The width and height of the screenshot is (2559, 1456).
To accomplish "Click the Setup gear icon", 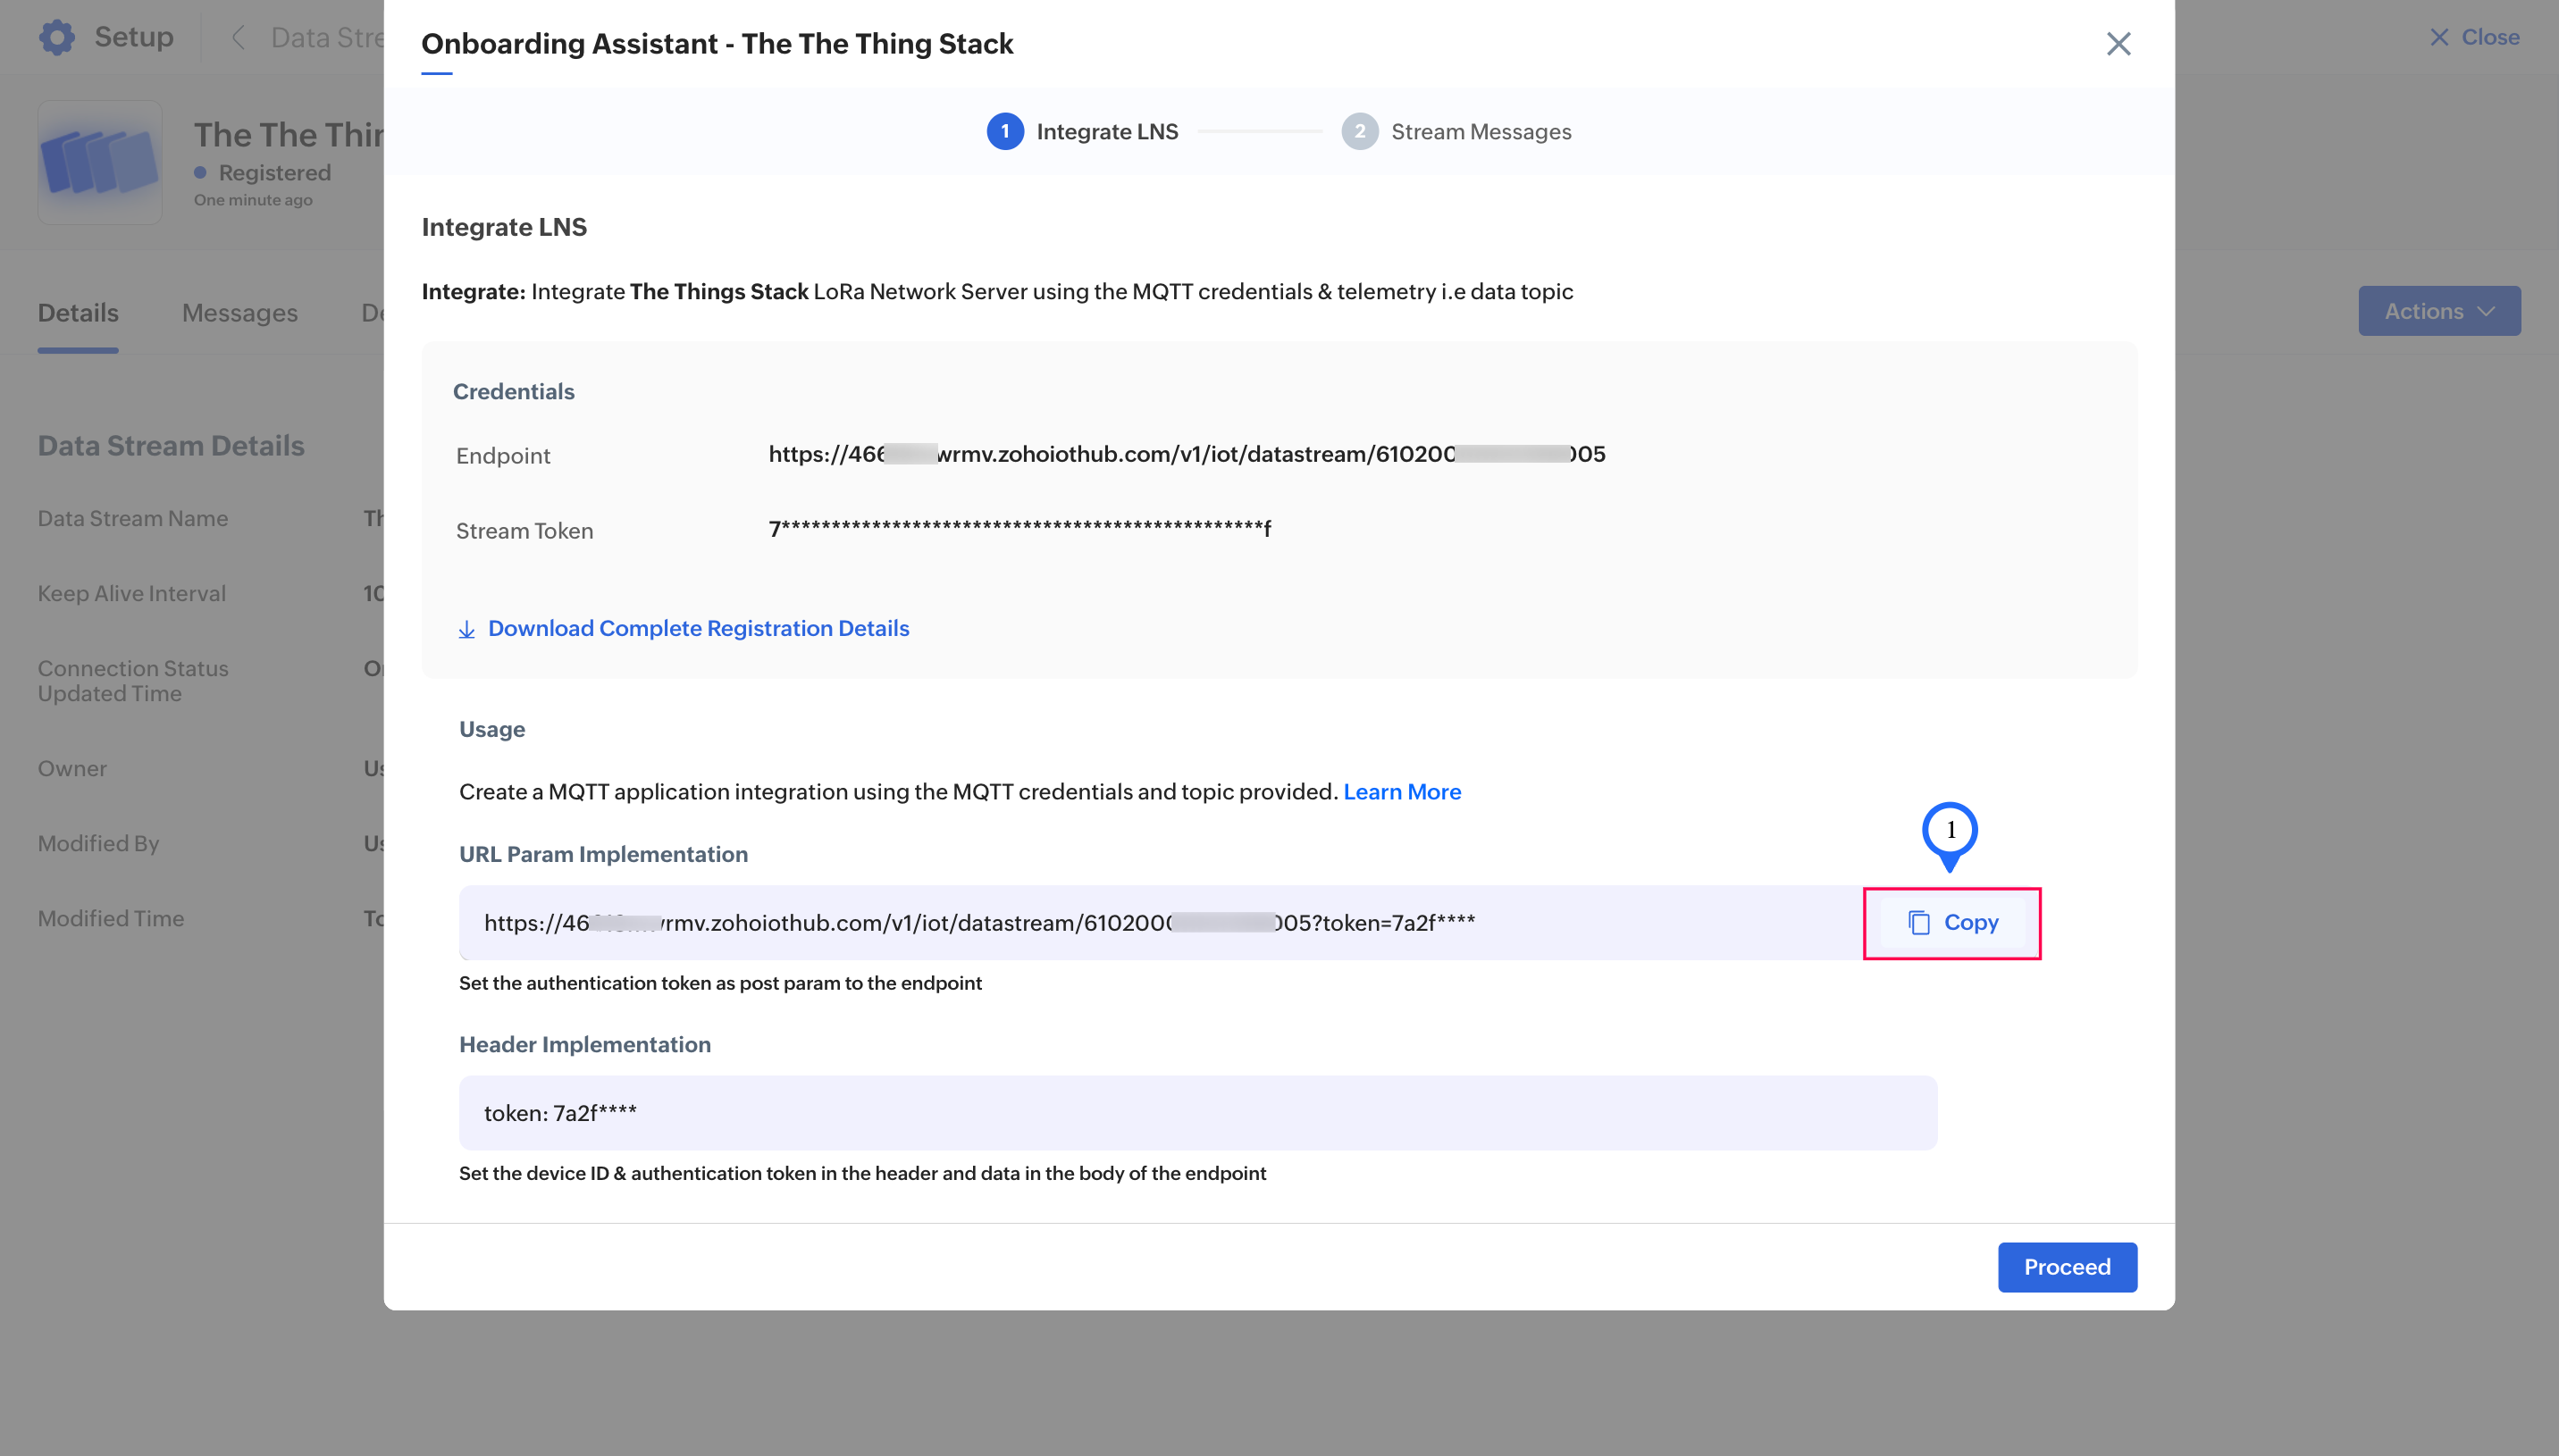I will (x=57, y=37).
